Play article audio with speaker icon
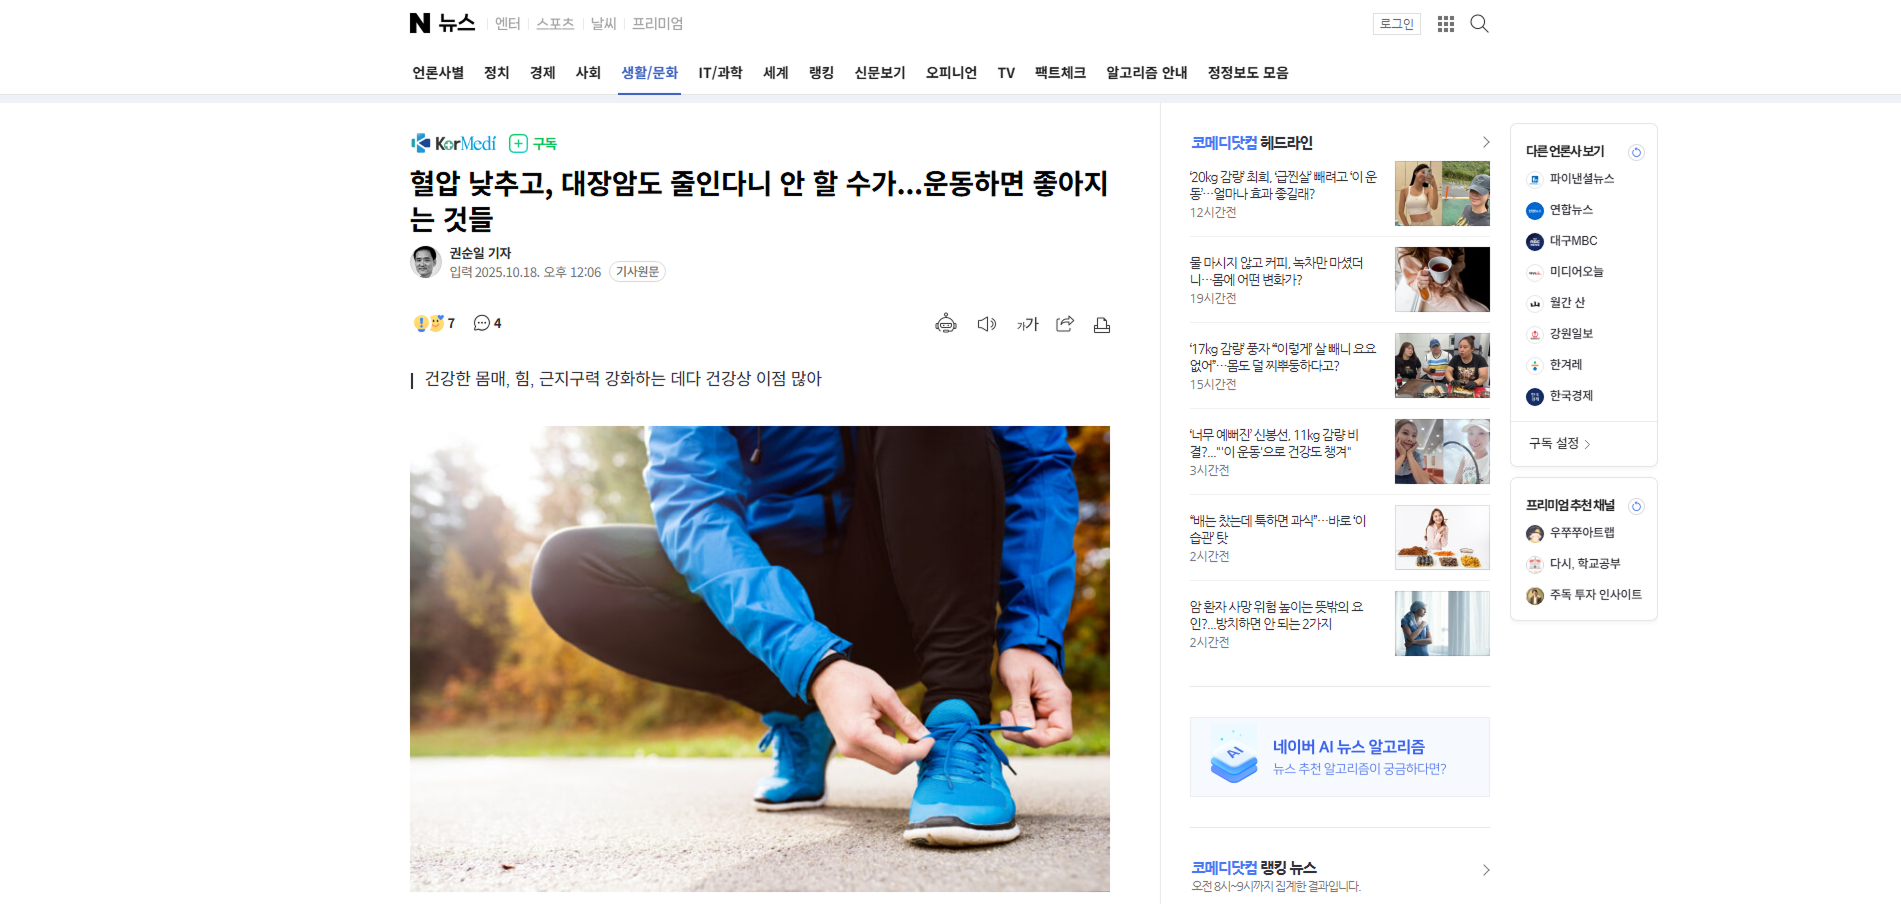Image resolution: width=1901 pixels, height=904 pixels. pyautogui.click(x=987, y=324)
